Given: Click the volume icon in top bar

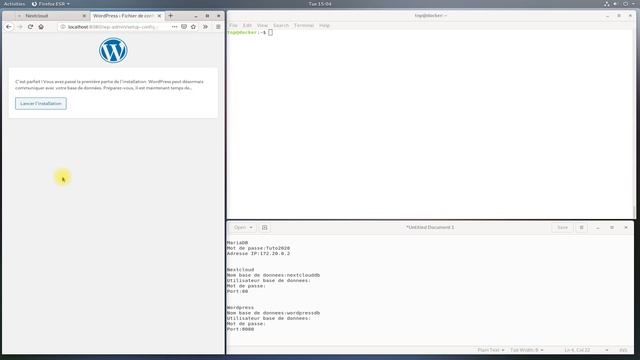Looking at the screenshot, I should (616, 4).
